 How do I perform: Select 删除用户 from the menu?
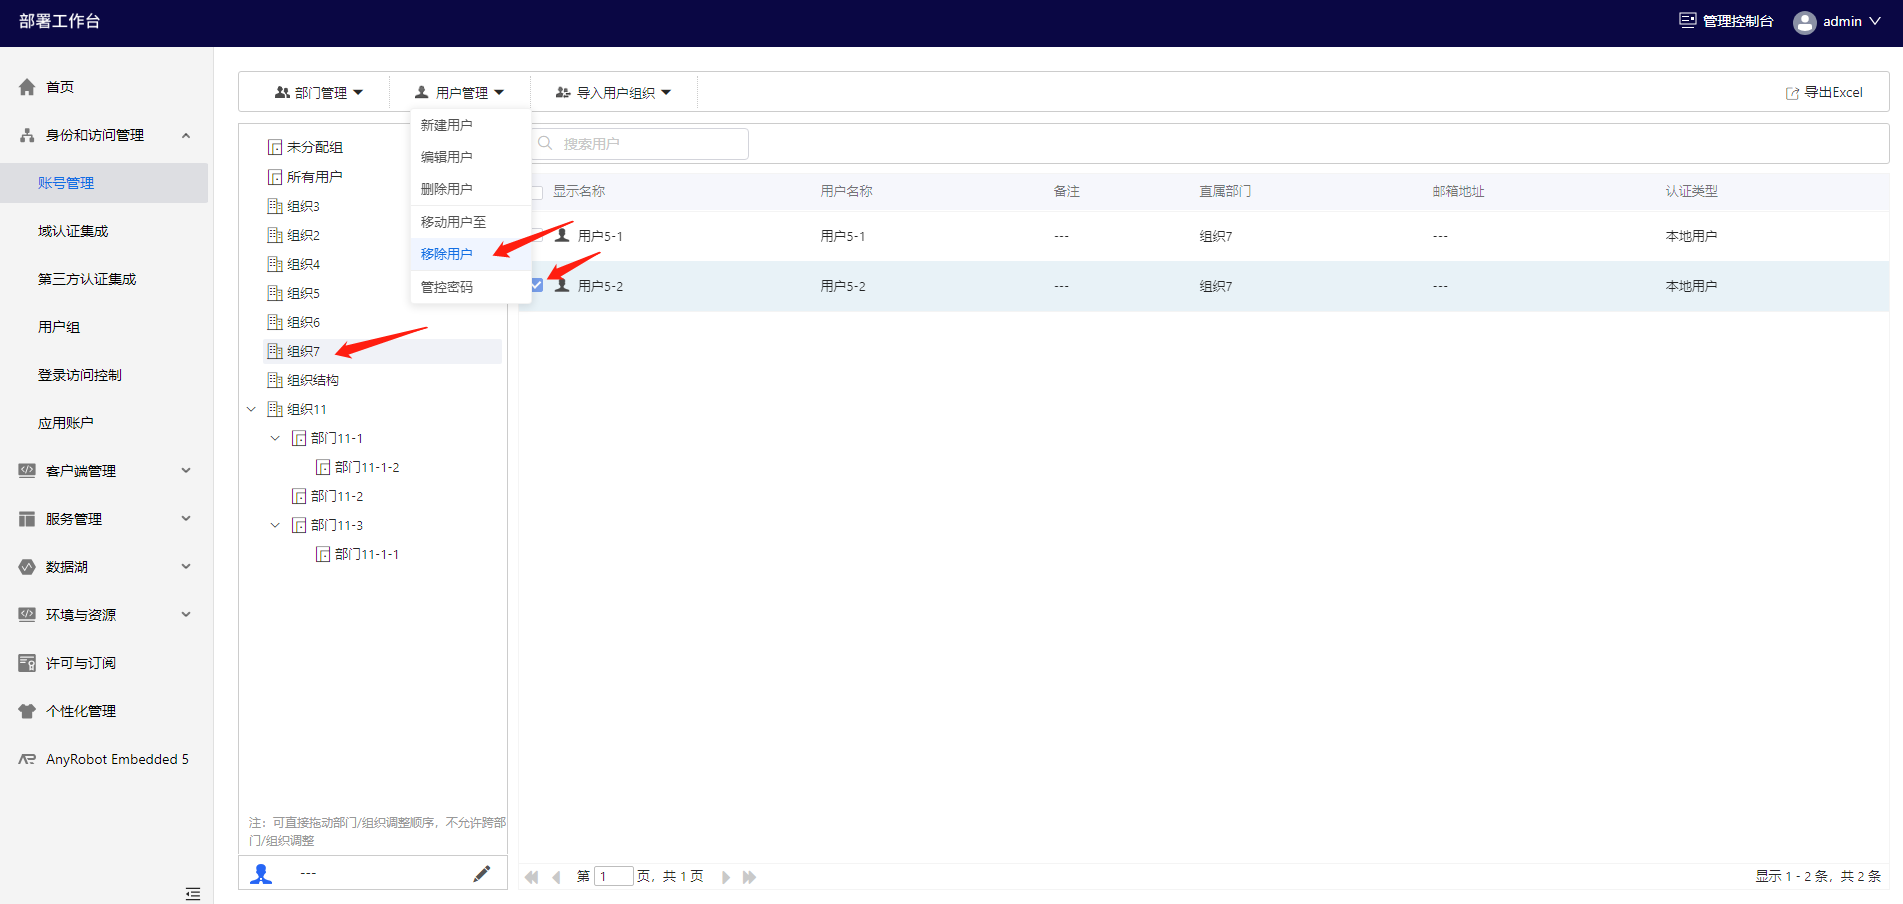click(470, 189)
